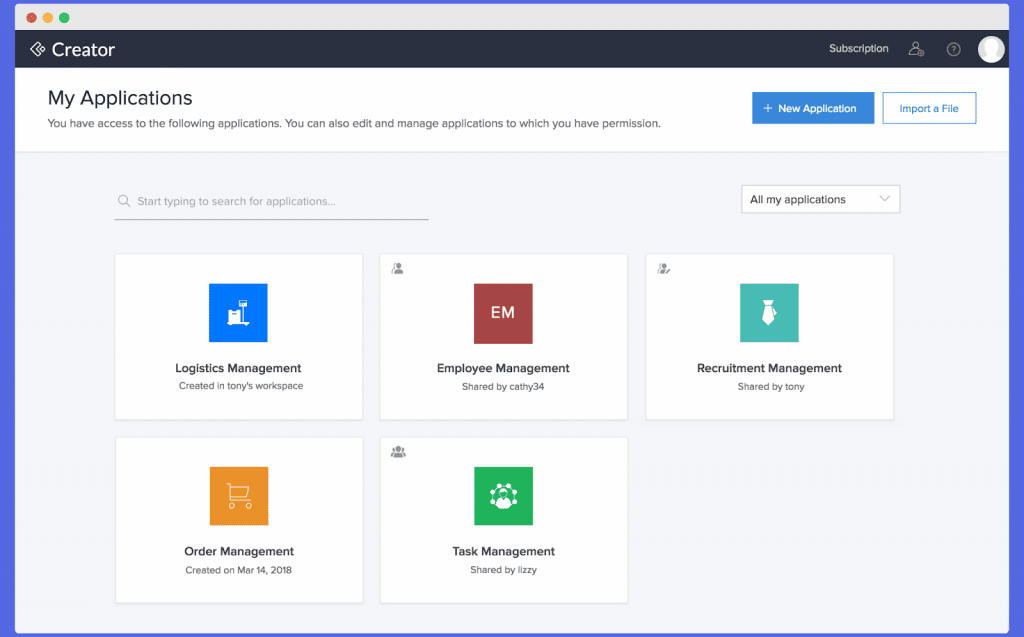Click "Created on Mar 14, 2018" text
This screenshot has height=637, width=1024.
pyautogui.click(x=238, y=570)
